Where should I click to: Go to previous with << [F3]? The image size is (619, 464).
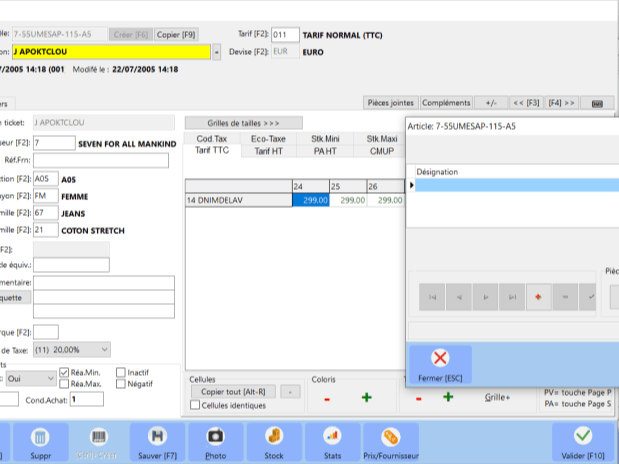(x=526, y=103)
